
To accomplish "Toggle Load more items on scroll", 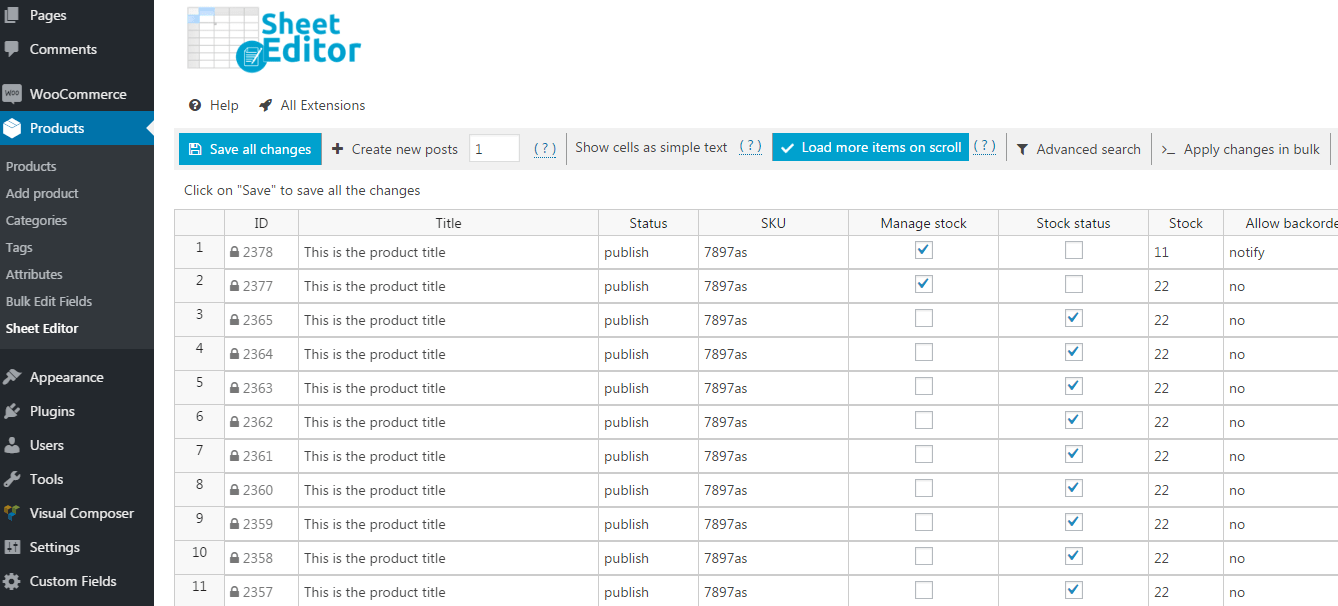I will coord(871,148).
